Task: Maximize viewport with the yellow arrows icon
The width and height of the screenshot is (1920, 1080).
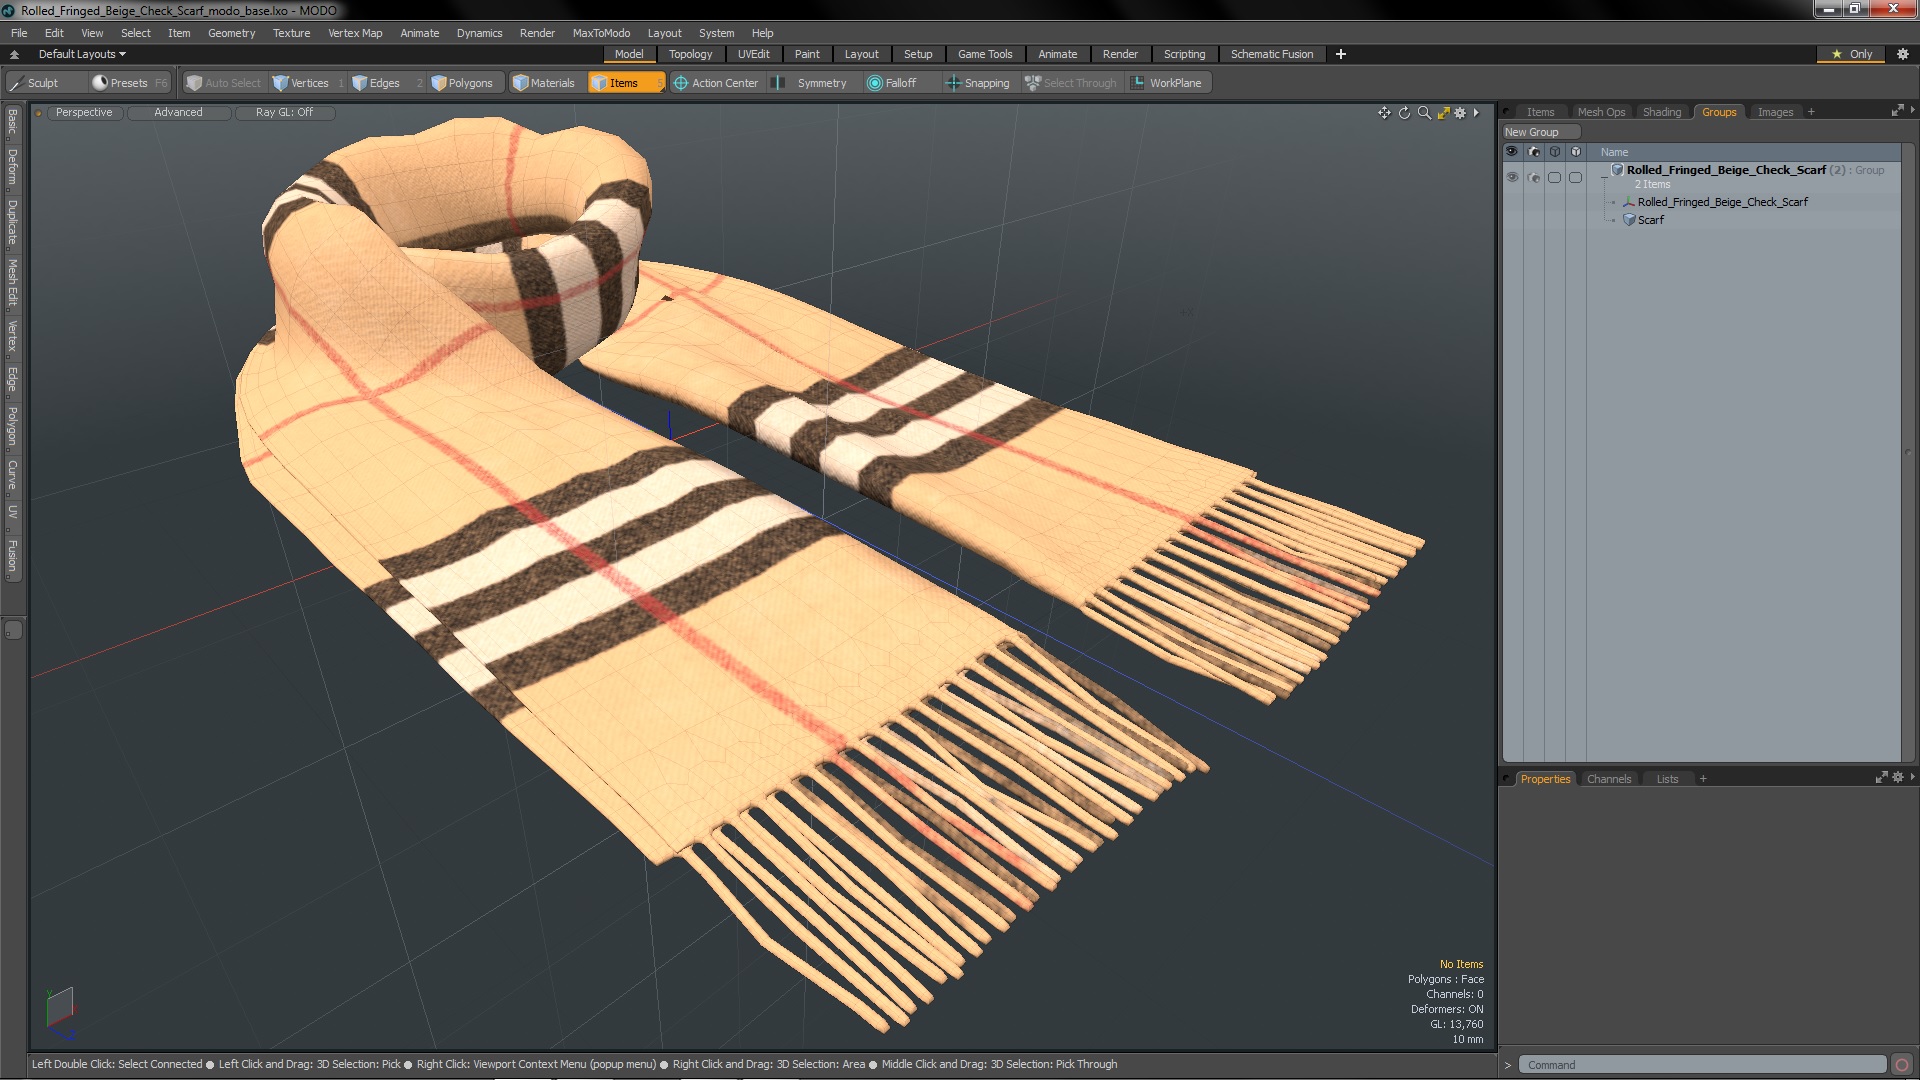Action: click(1443, 113)
